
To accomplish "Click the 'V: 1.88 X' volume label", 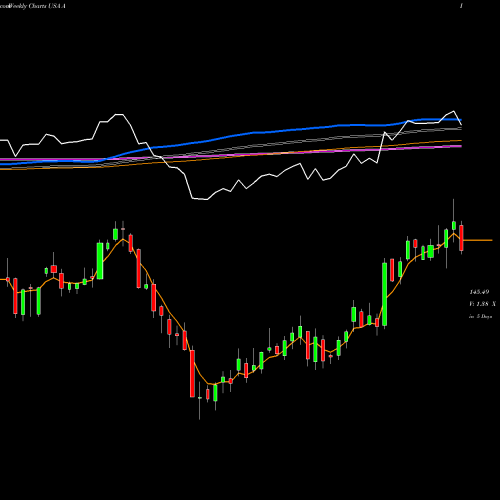I will pos(482,304).
